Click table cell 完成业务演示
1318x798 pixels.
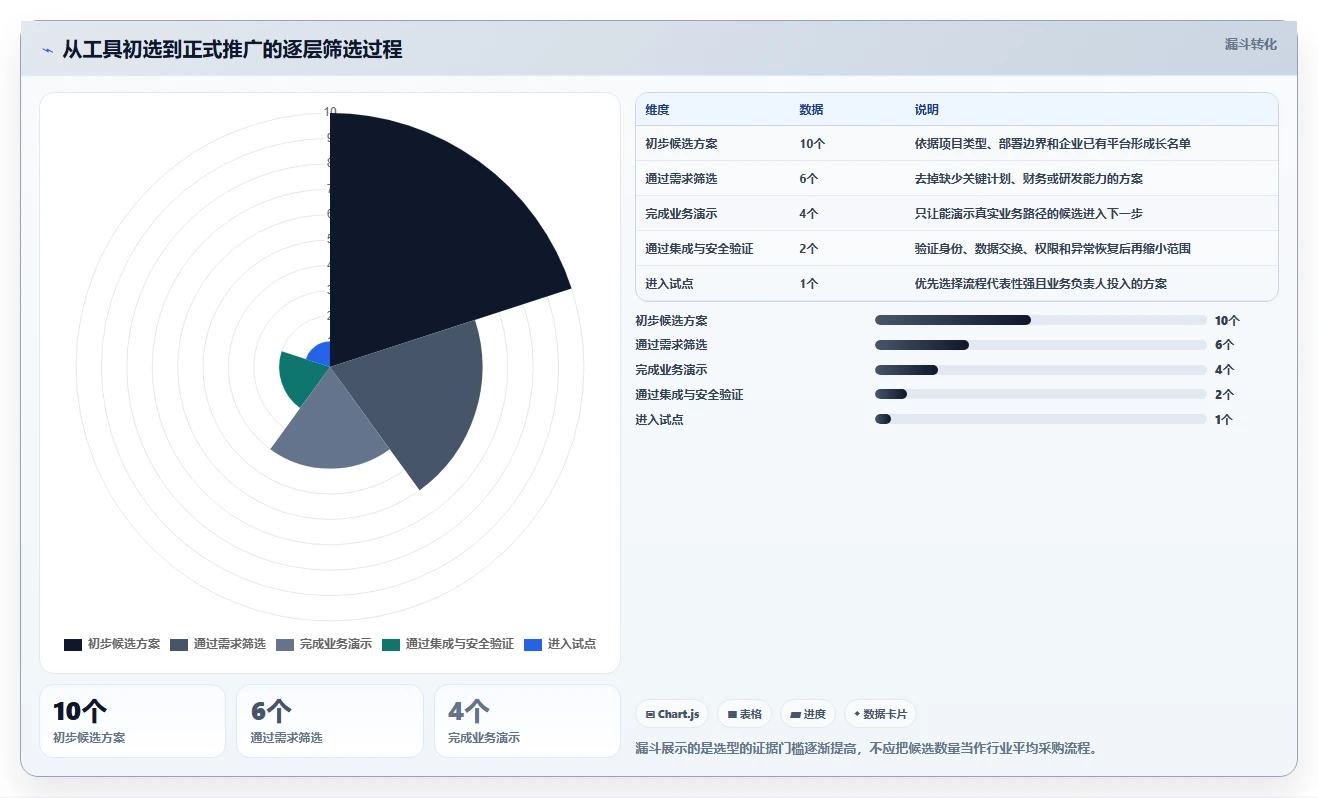point(681,214)
